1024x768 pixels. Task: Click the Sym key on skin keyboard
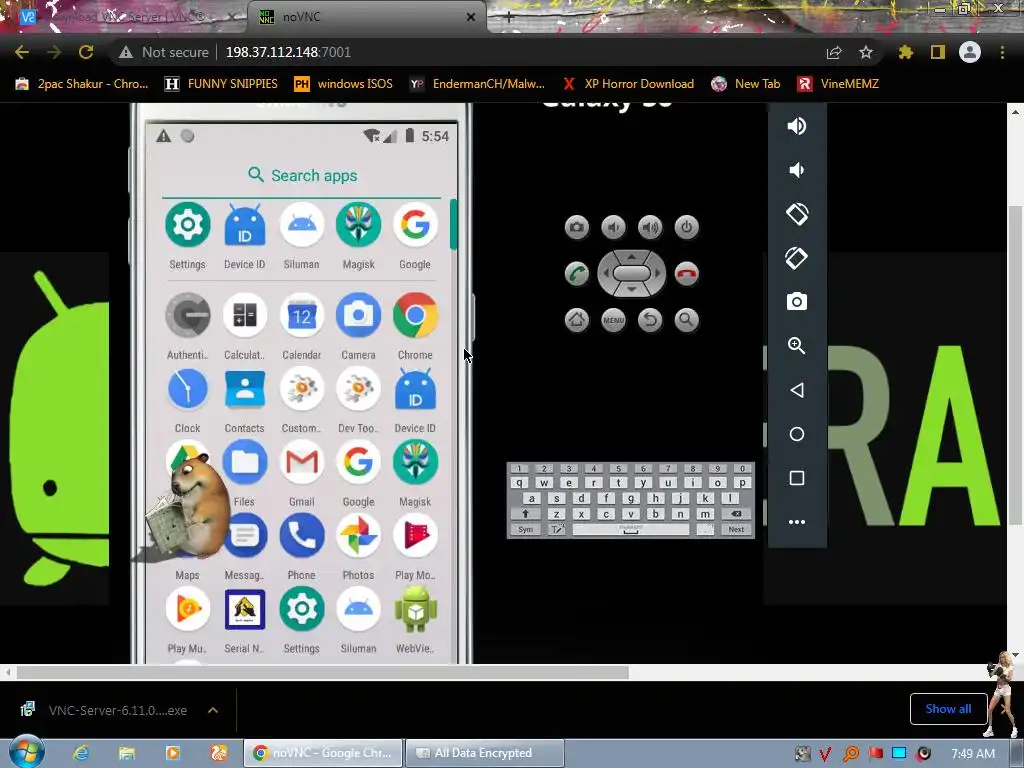pos(526,530)
